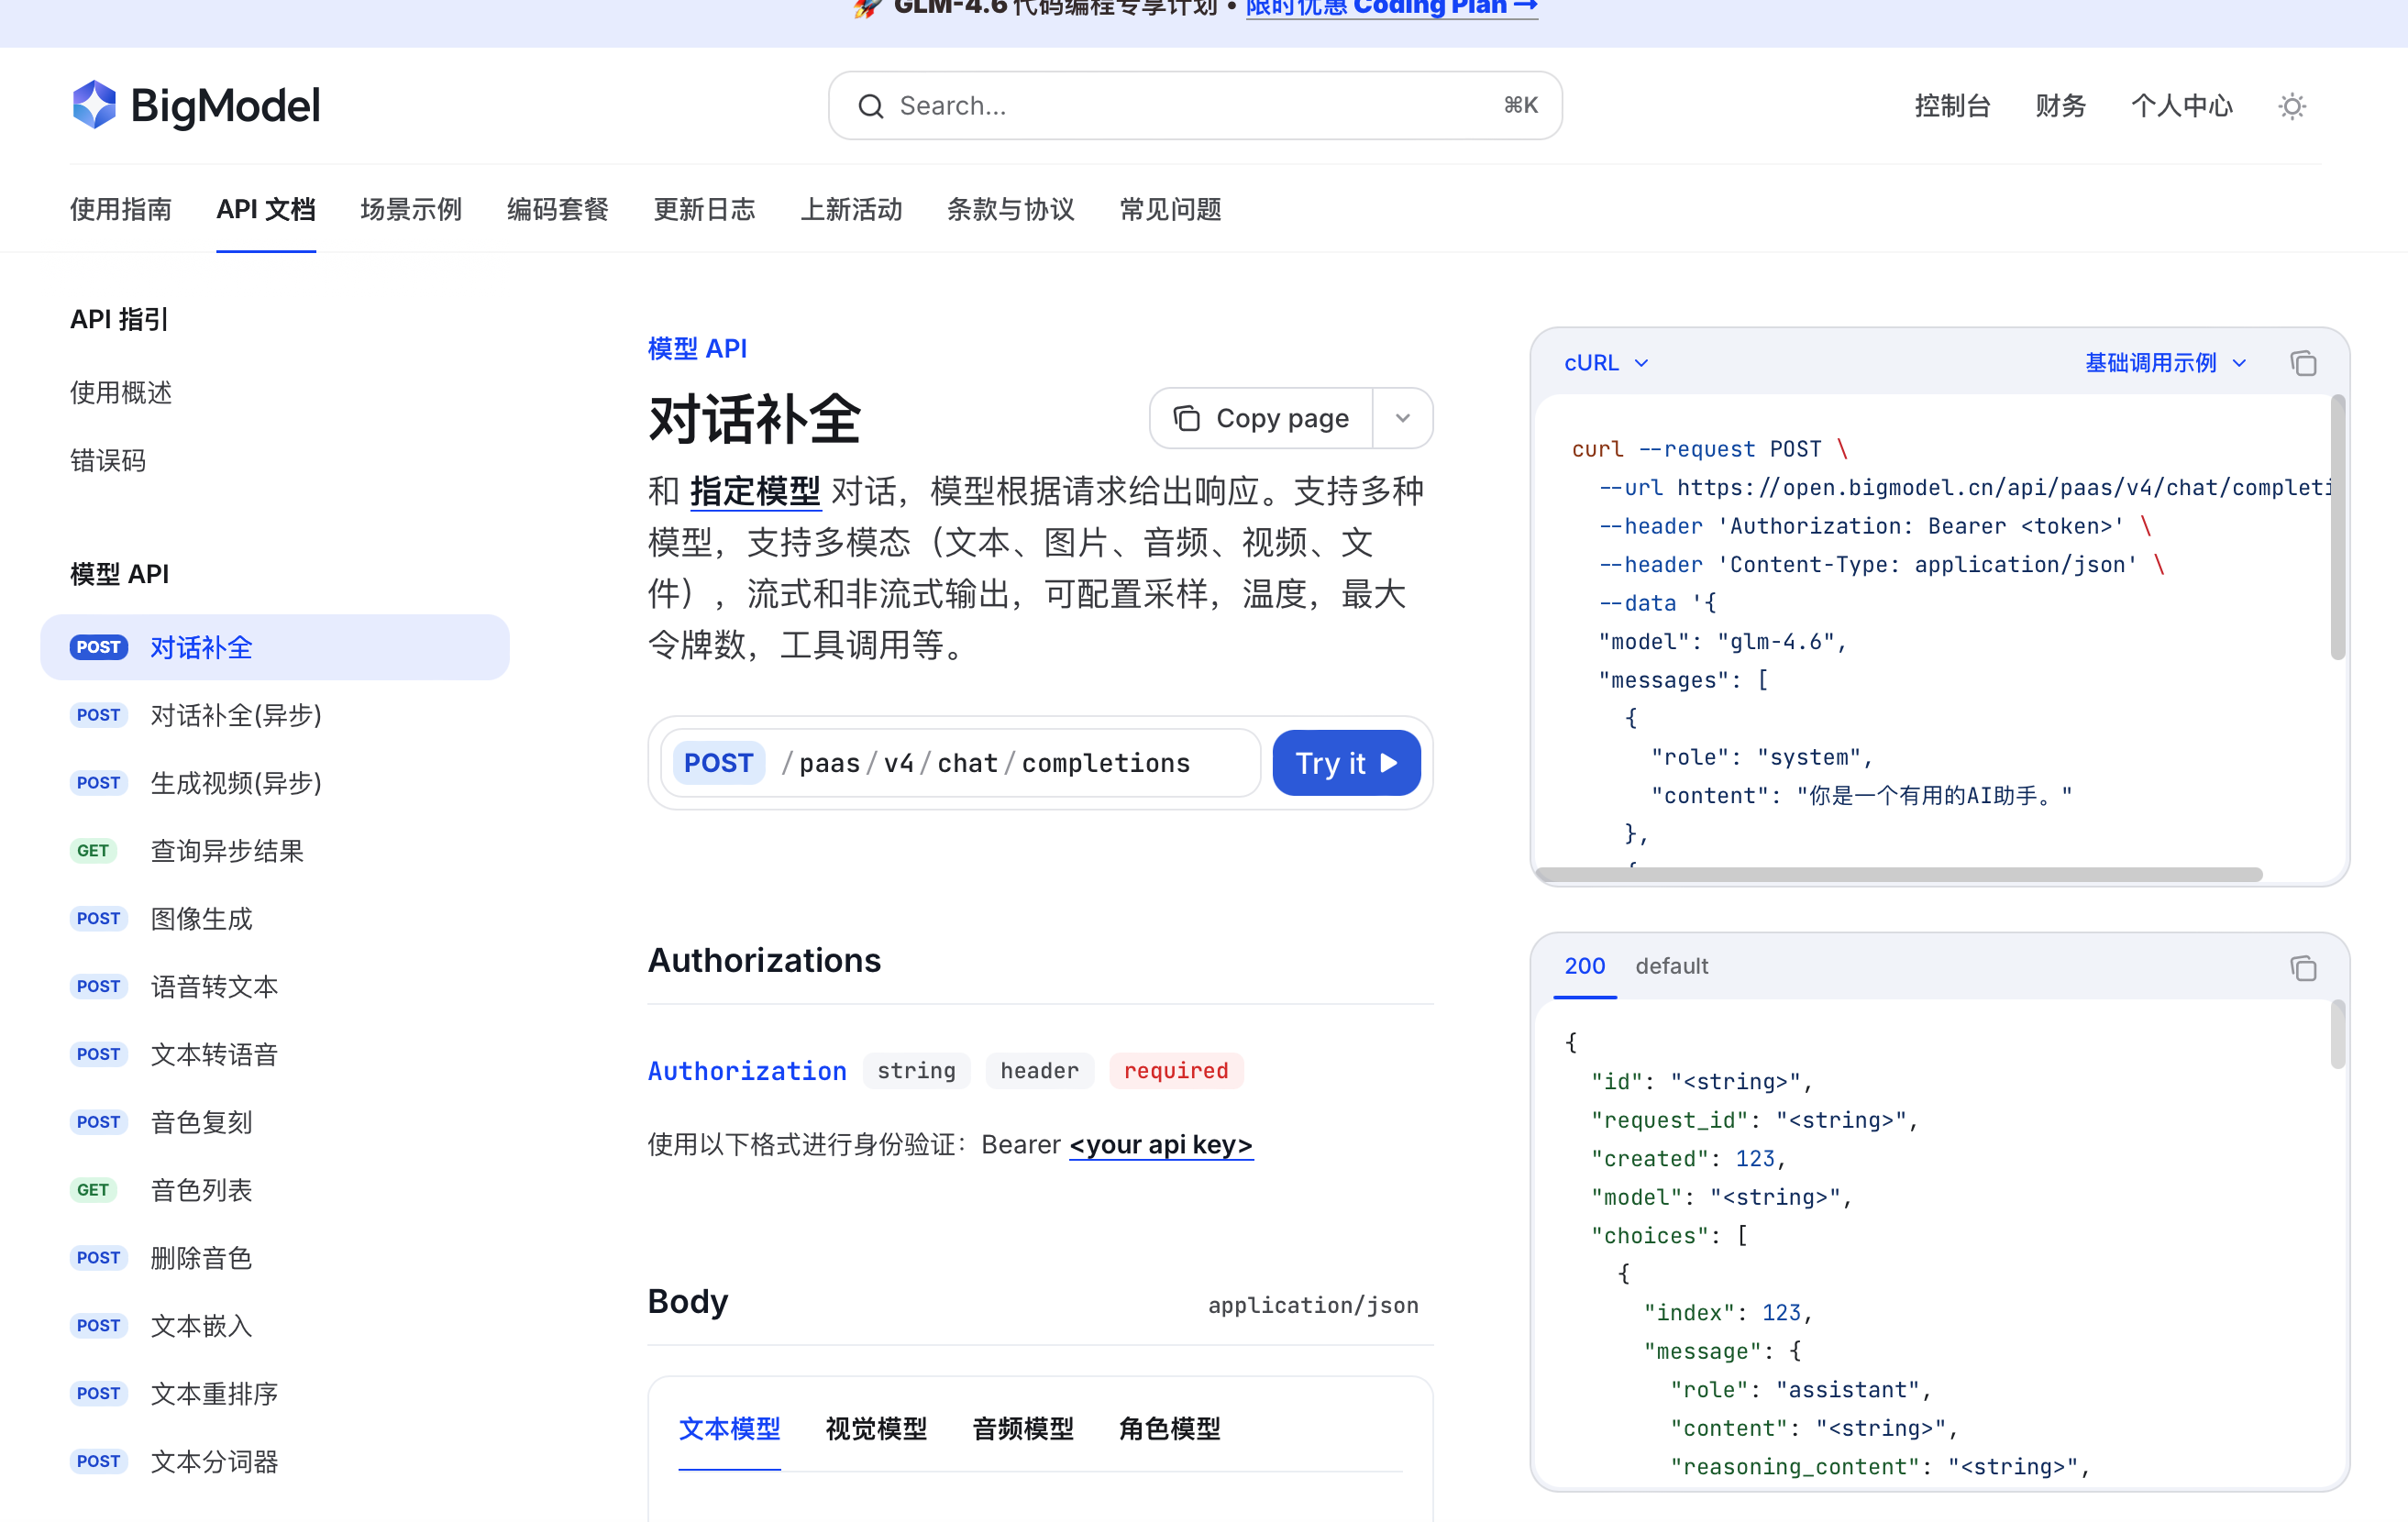This screenshot has width=2408, height=1522.
Task: Open the 更新日志 menu item
Action: point(704,209)
